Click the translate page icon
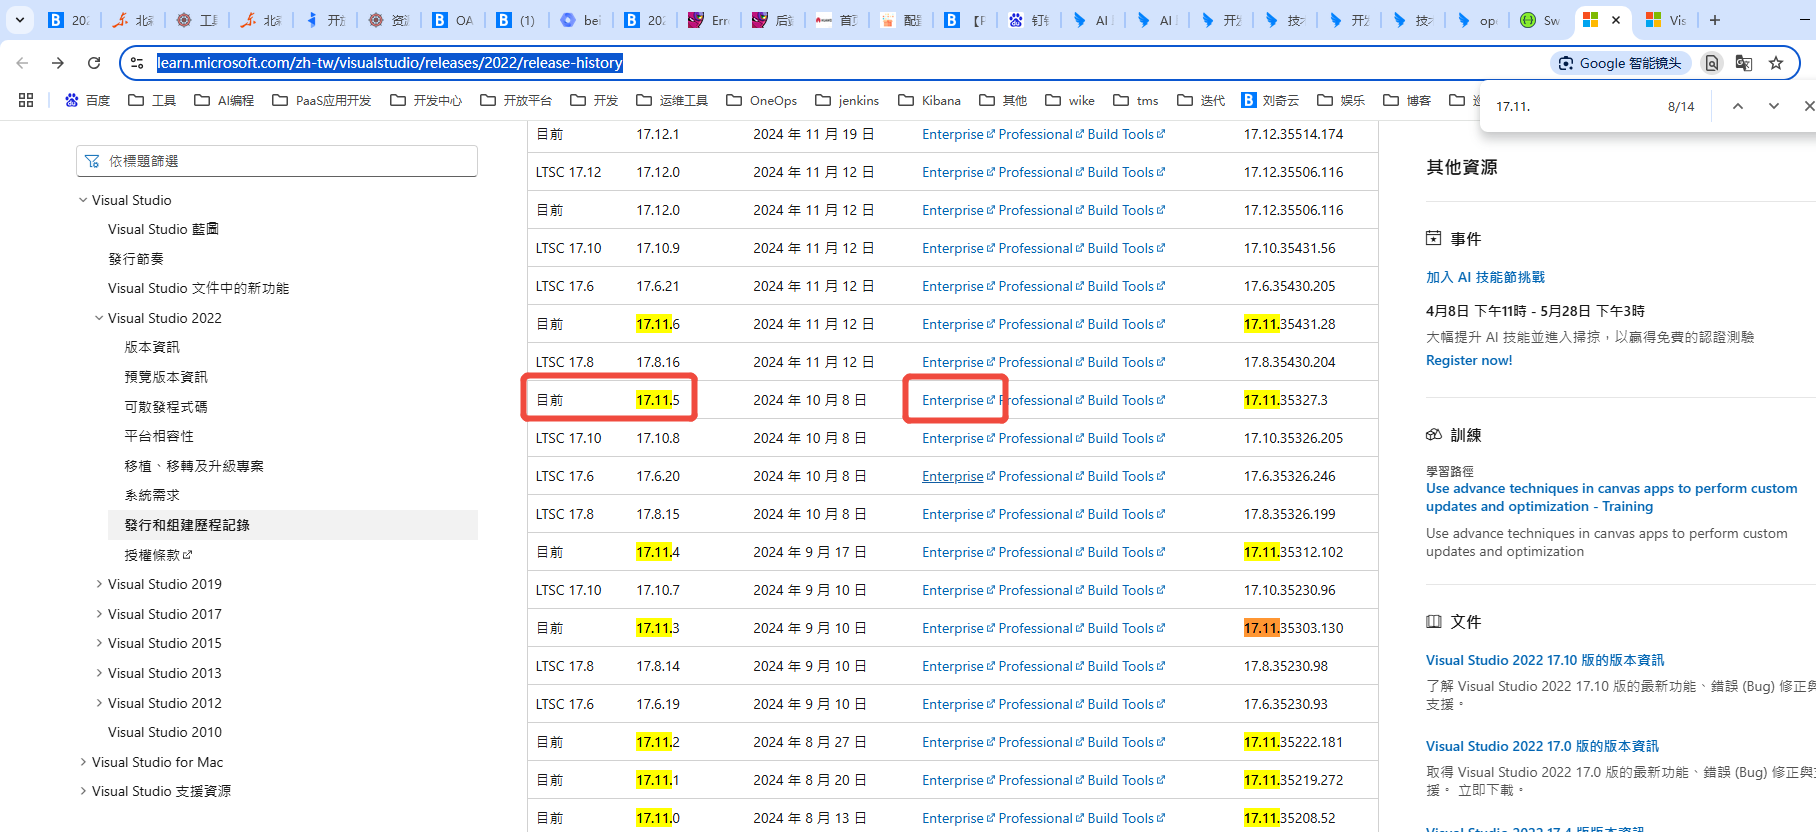Screen dimensions: 1816x832 [x=1744, y=63]
